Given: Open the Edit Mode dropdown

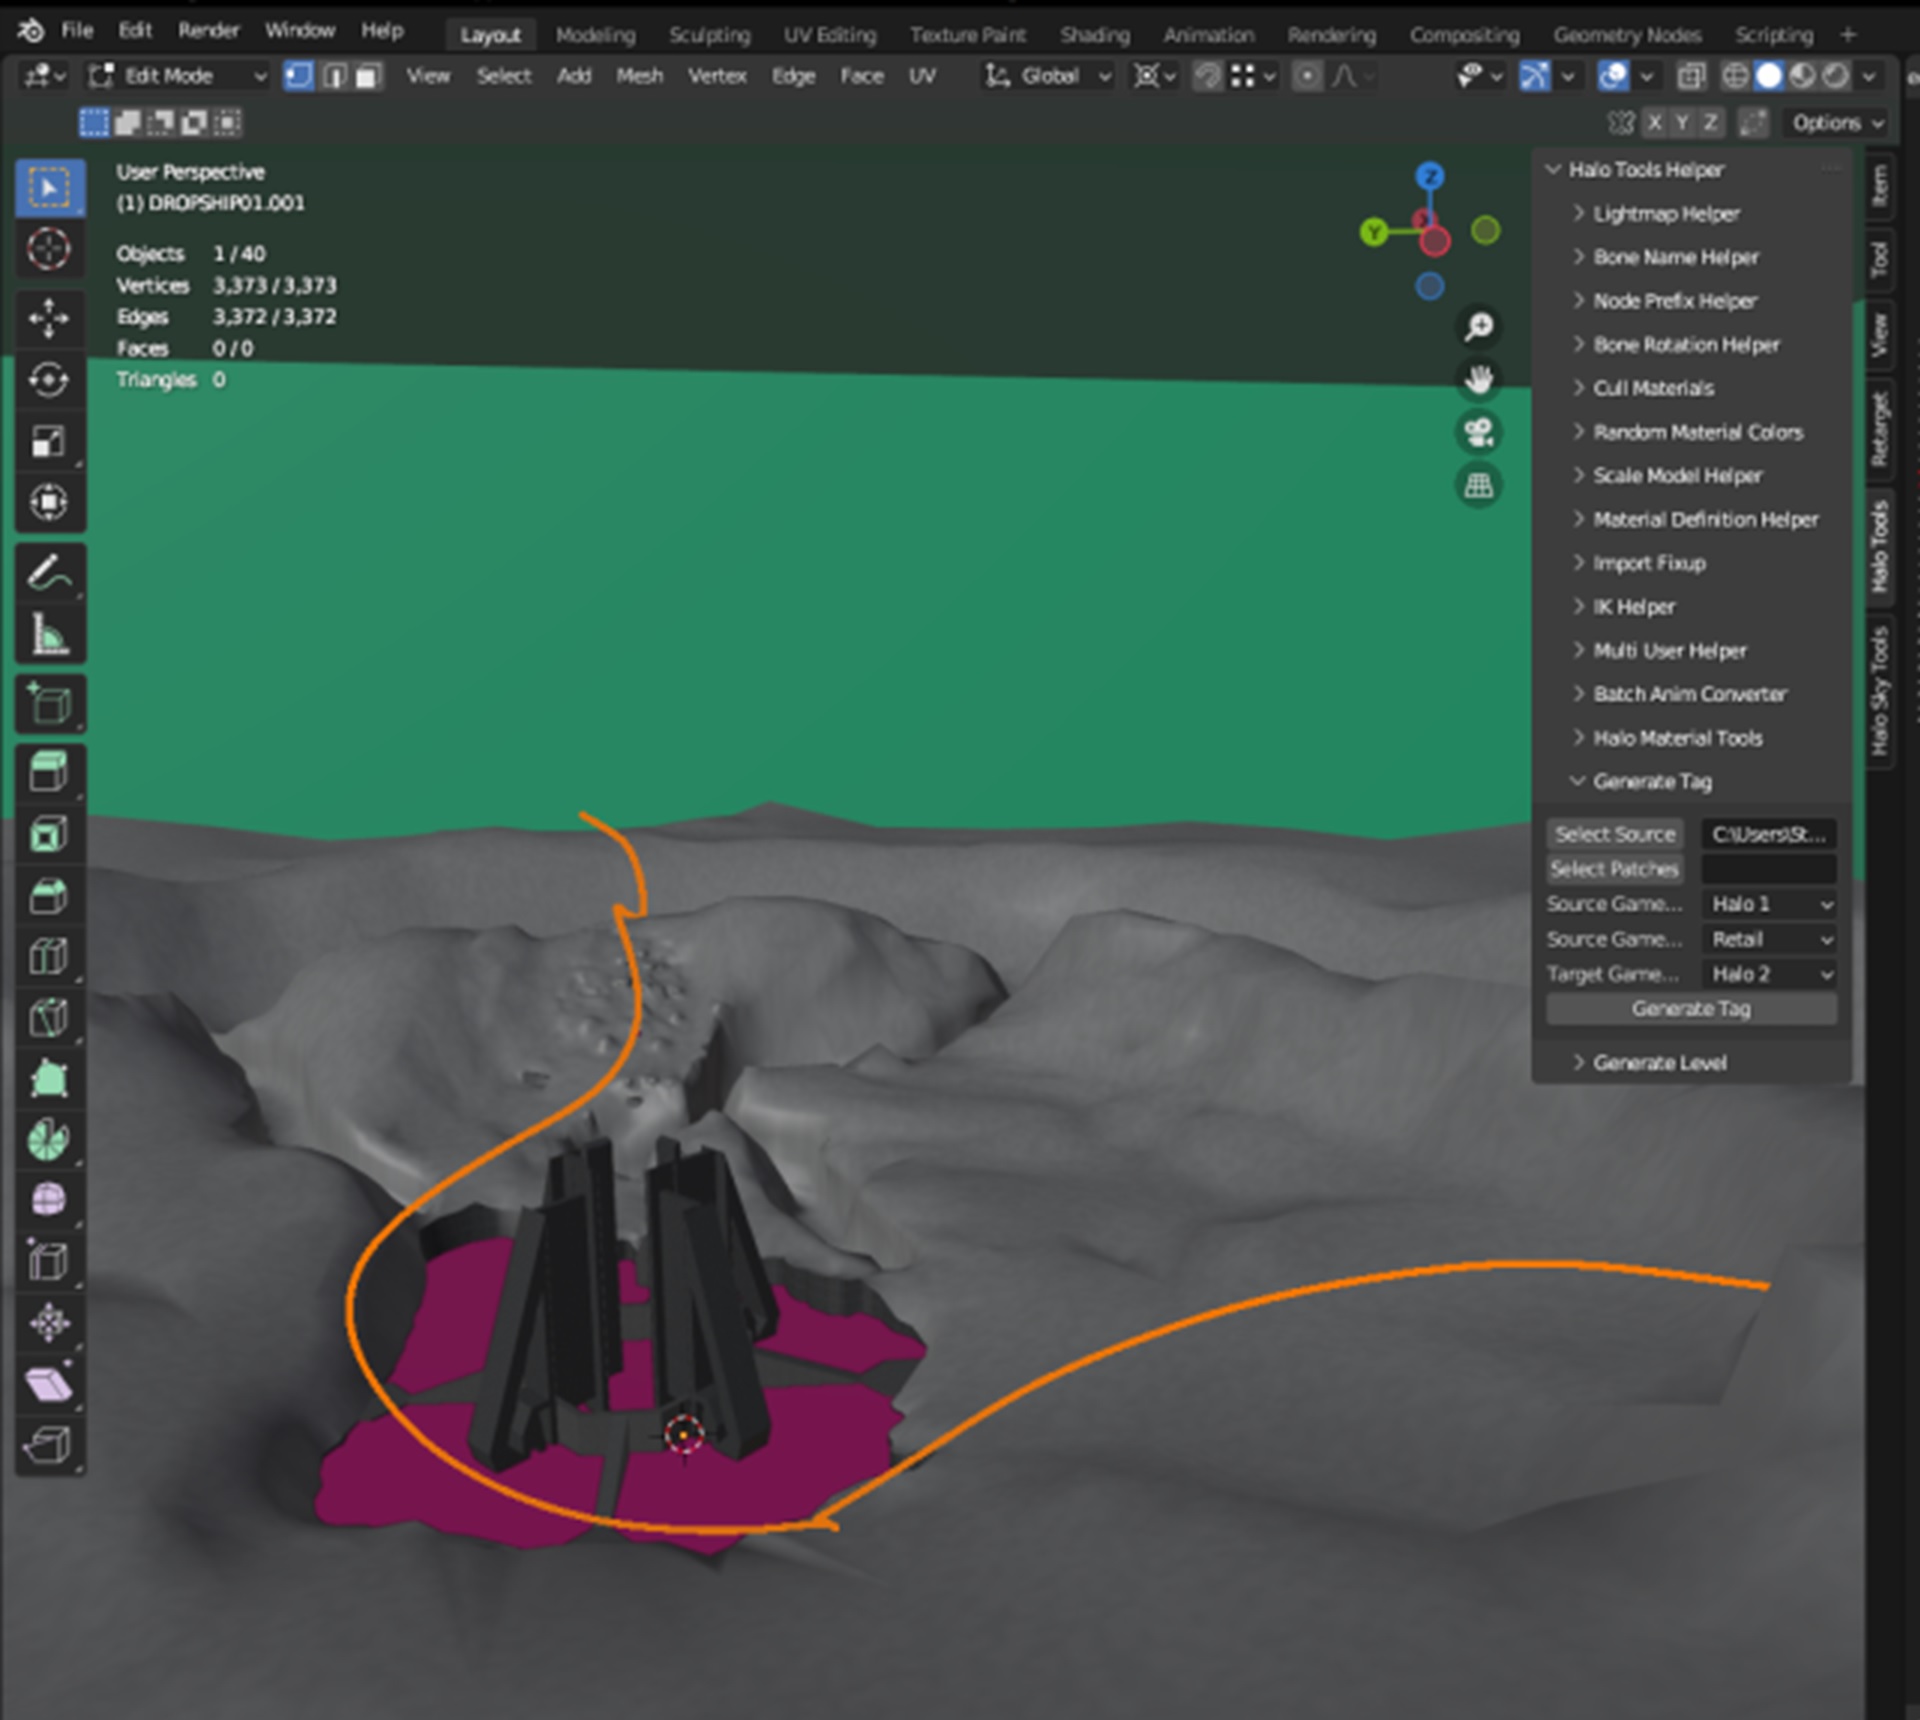Looking at the screenshot, I should tap(178, 76).
